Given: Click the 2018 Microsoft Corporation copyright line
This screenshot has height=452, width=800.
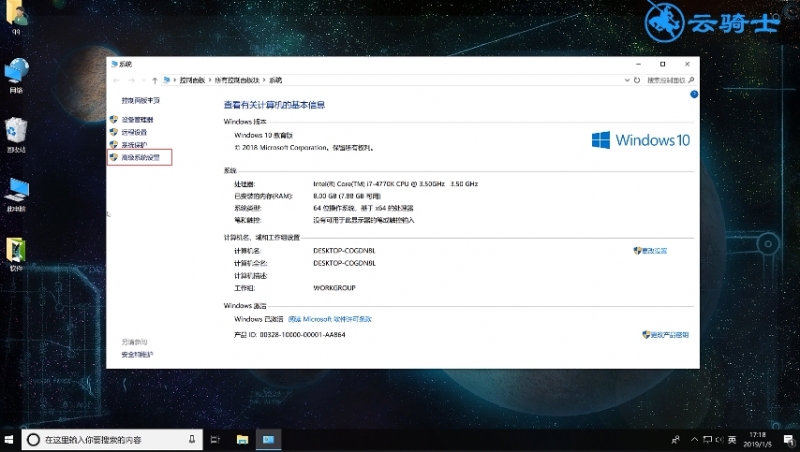Looking at the screenshot, I should [305, 148].
